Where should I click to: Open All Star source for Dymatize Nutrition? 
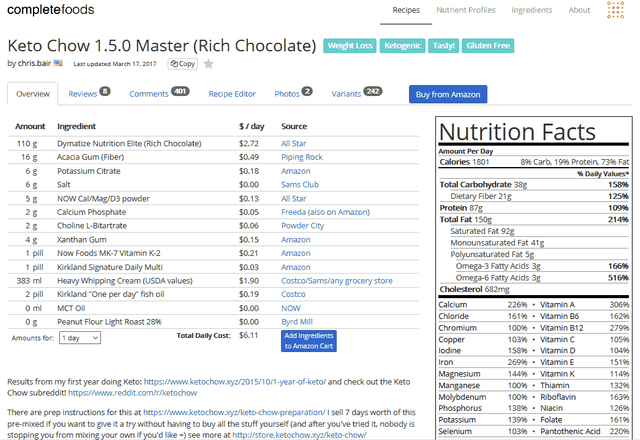293,144
